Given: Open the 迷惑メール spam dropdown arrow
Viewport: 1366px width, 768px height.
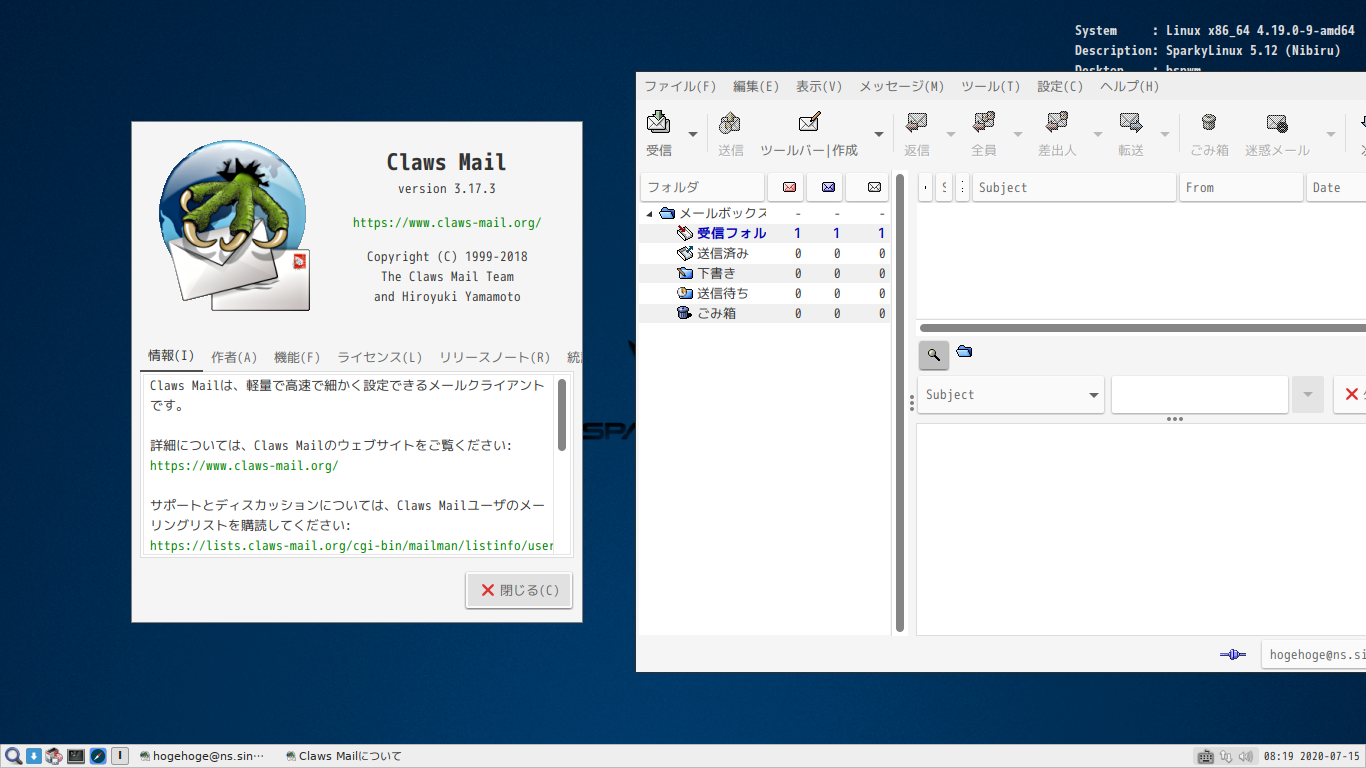Looking at the screenshot, I should [x=1331, y=134].
